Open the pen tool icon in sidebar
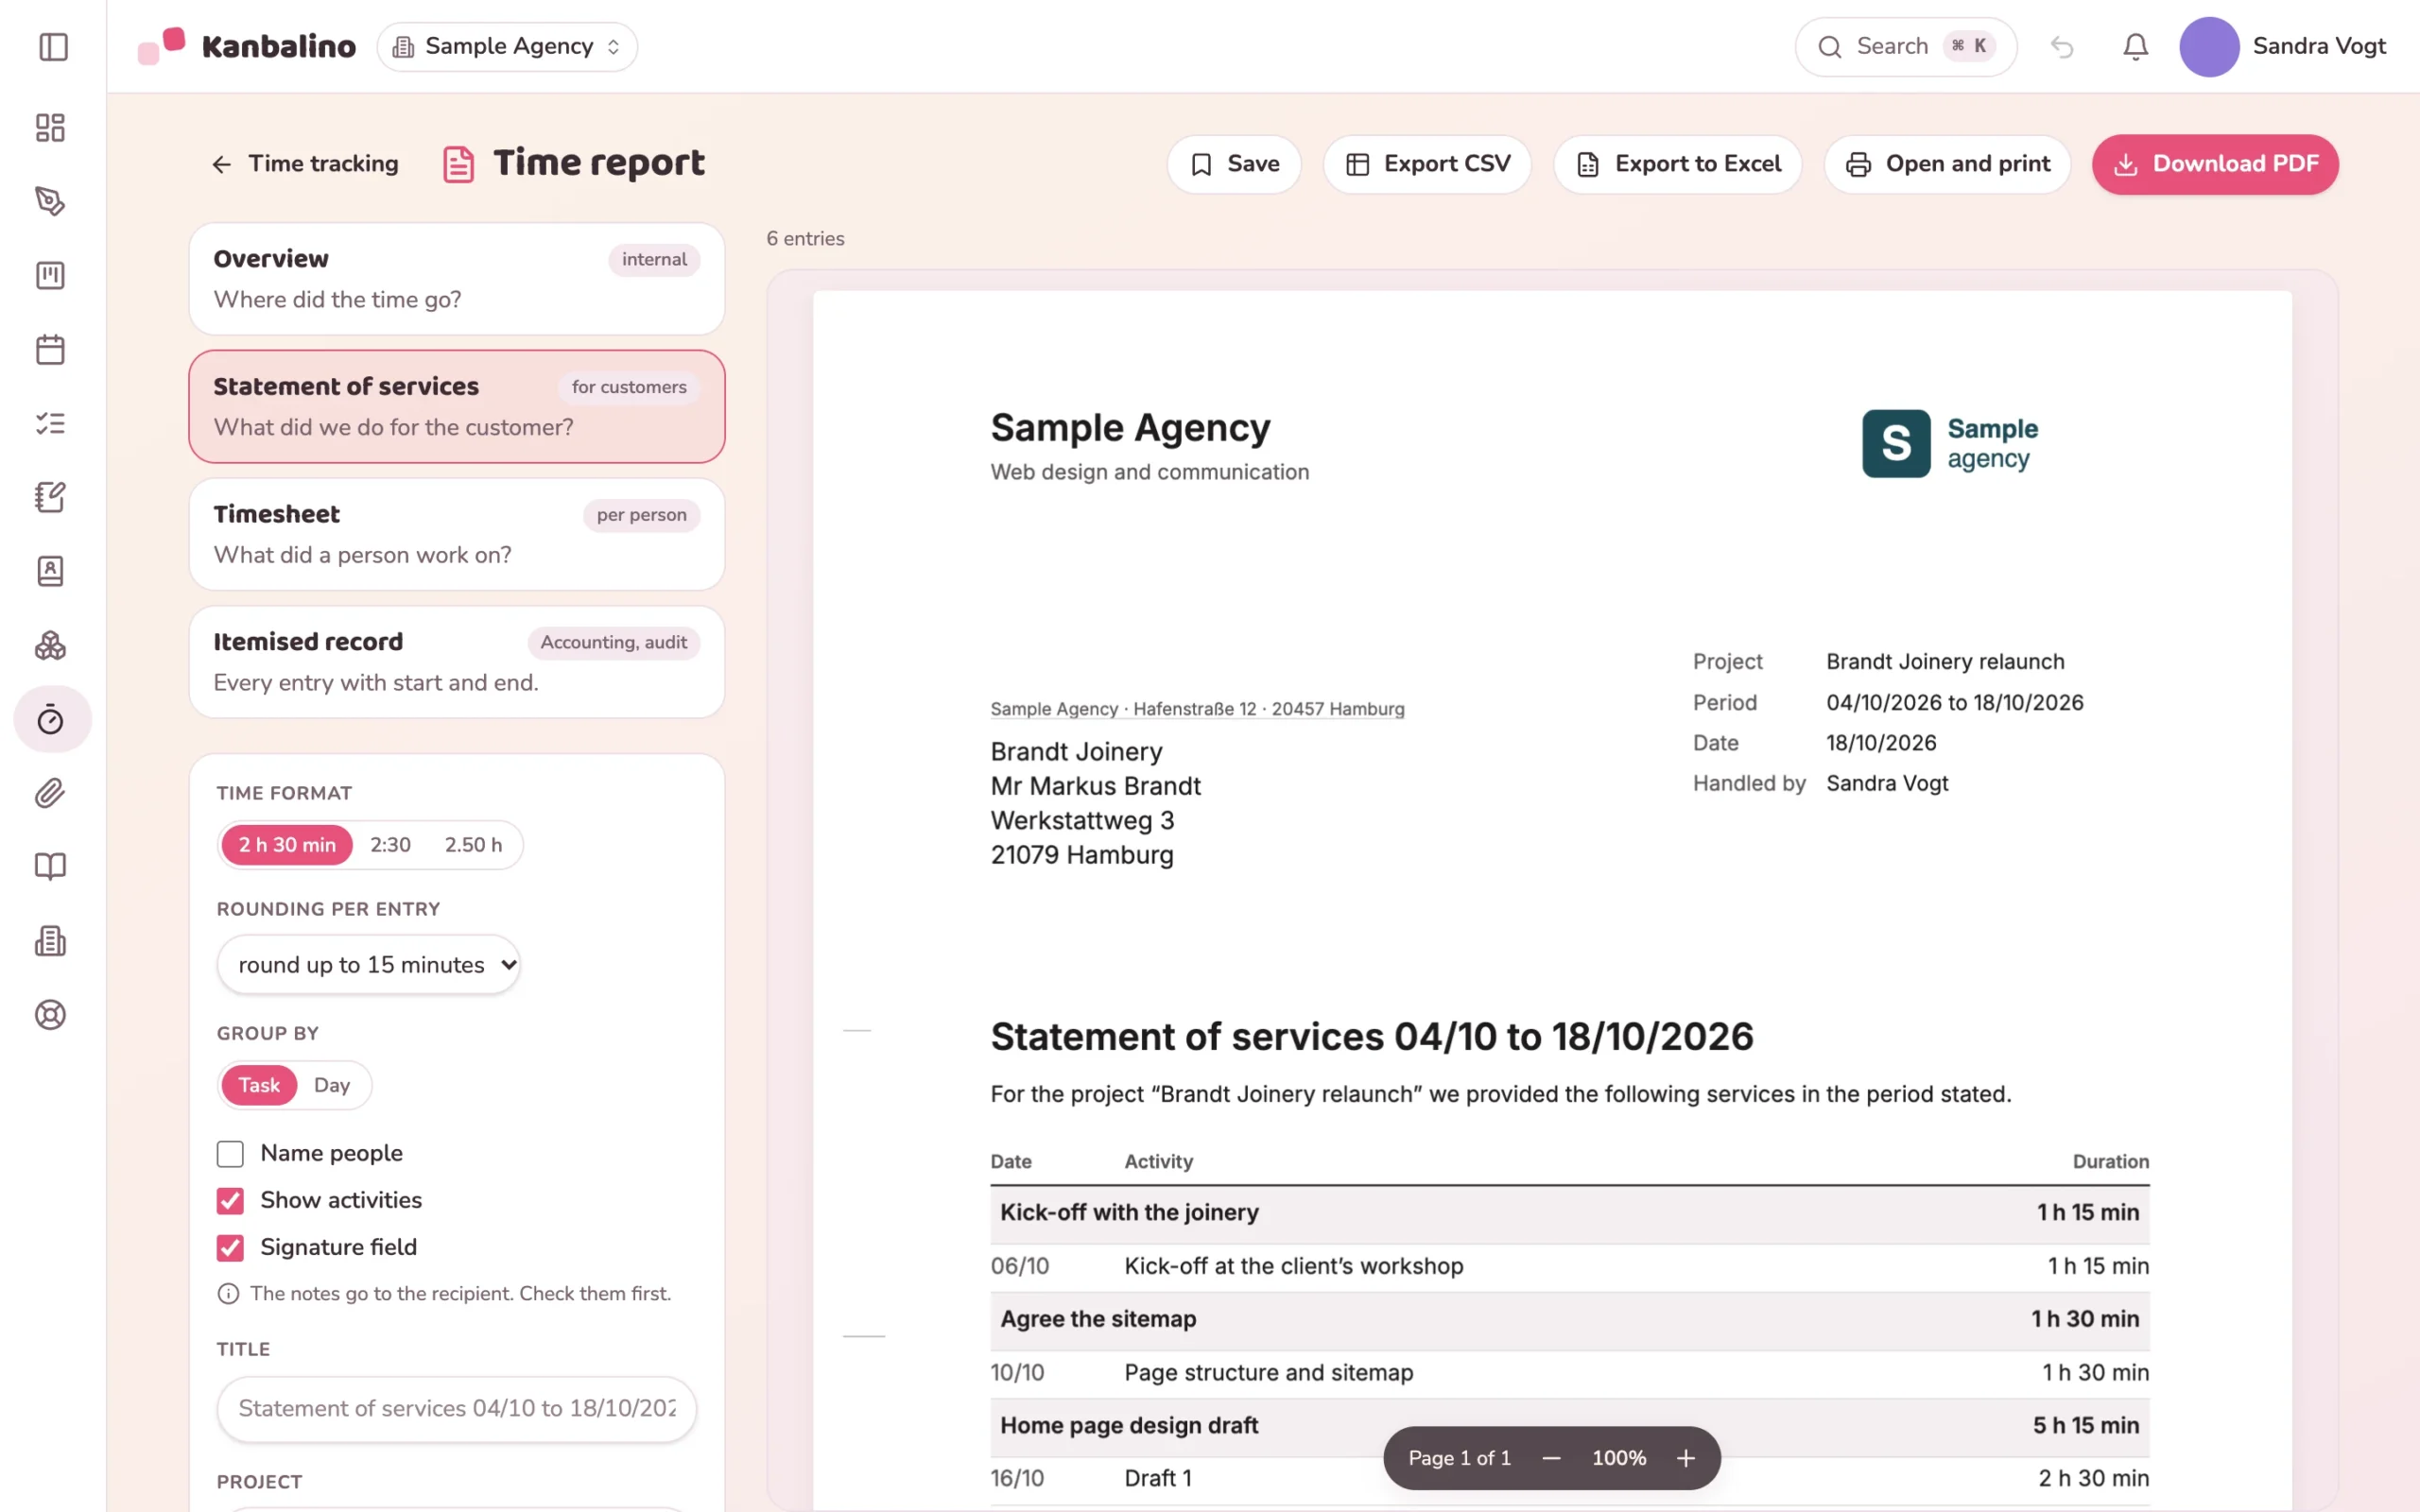This screenshot has height=1512, width=2420. pyautogui.click(x=50, y=201)
